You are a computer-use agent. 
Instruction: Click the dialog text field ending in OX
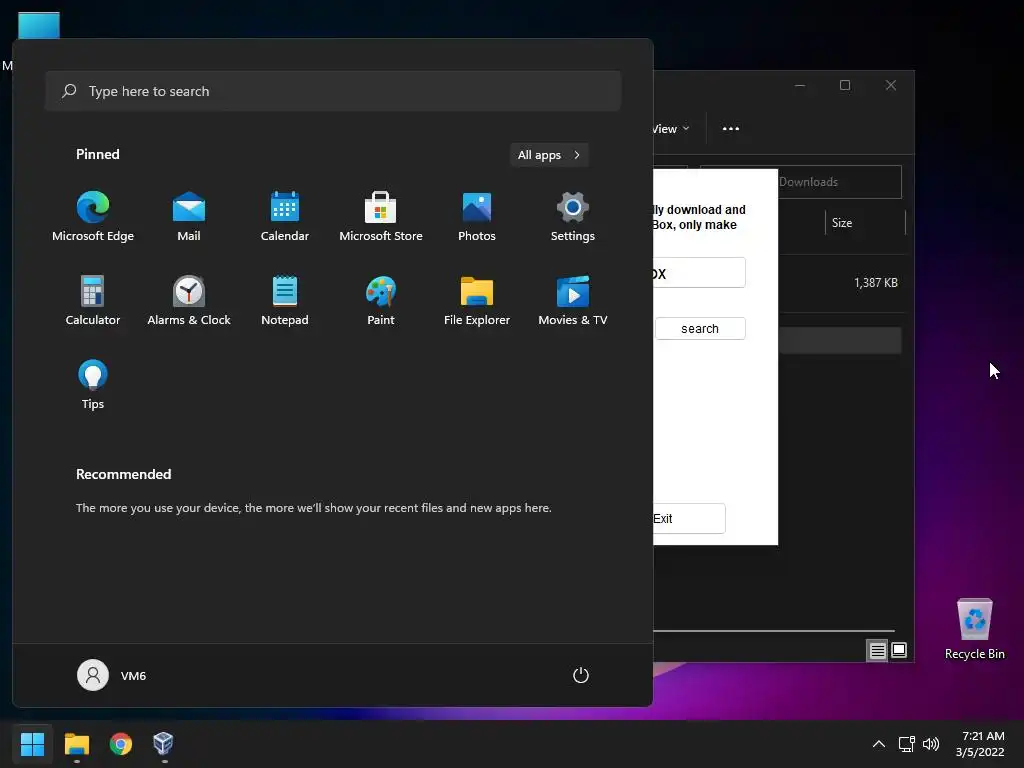coord(699,272)
